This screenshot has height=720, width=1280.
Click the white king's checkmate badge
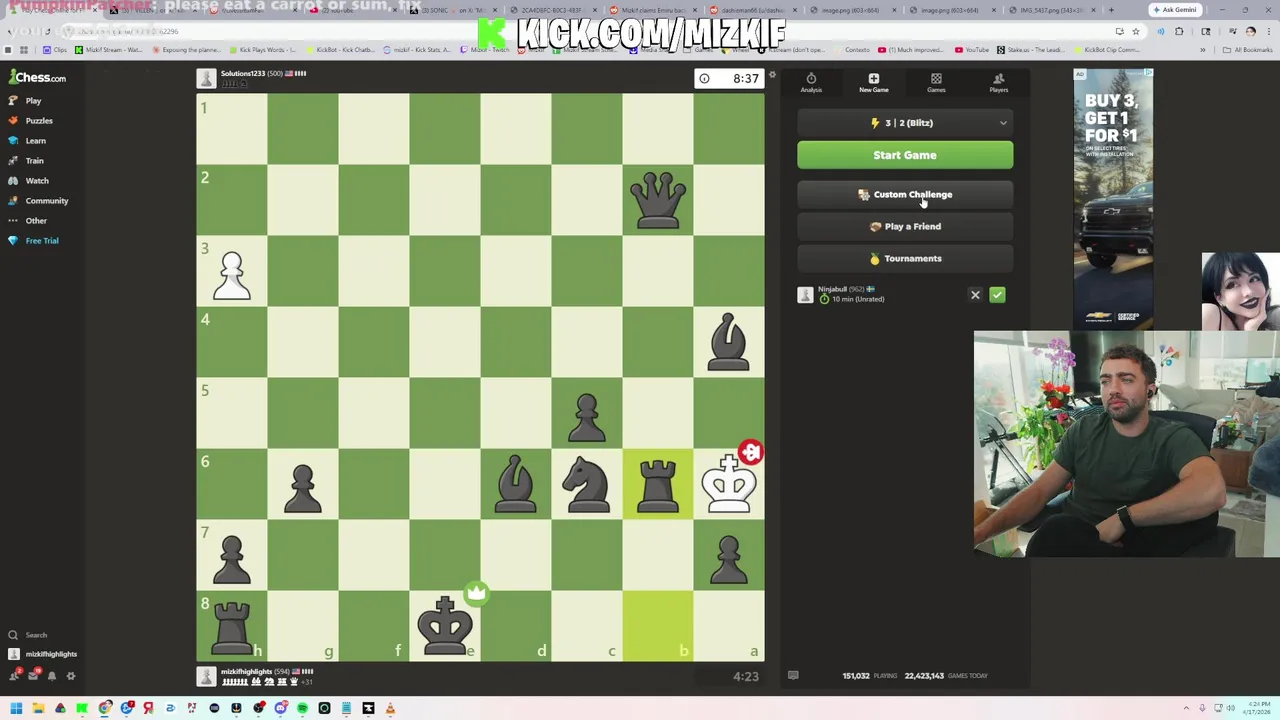pyautogui.click(x=751, y=452)
